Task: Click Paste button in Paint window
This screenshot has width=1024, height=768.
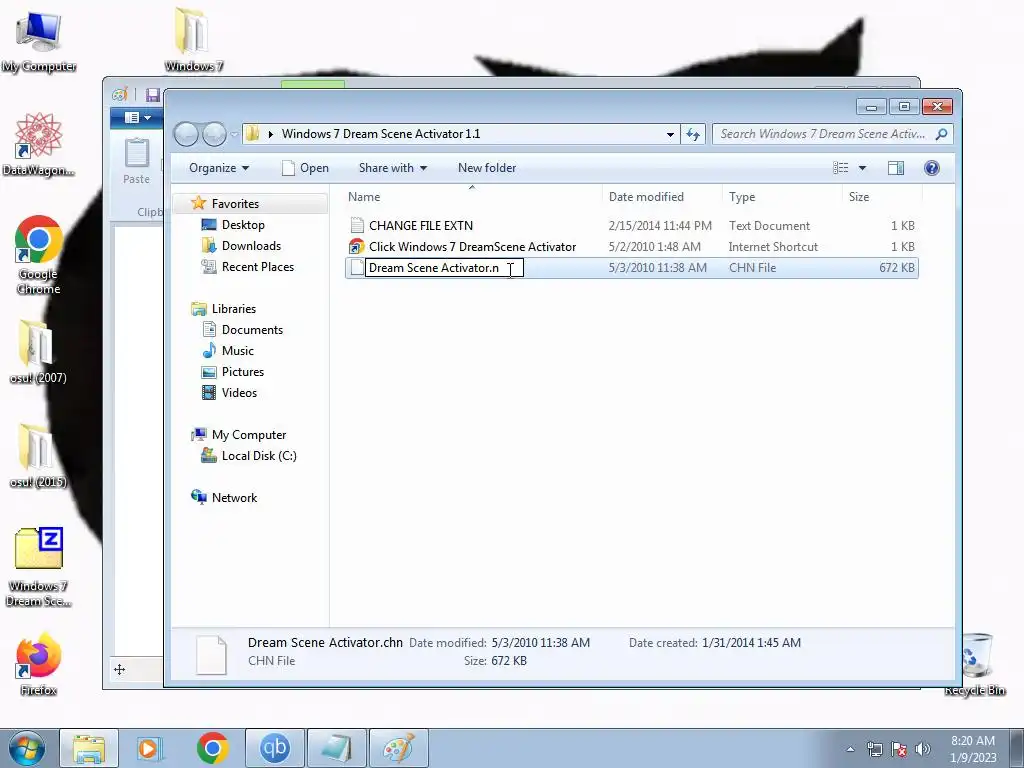Action: (136, 161)
